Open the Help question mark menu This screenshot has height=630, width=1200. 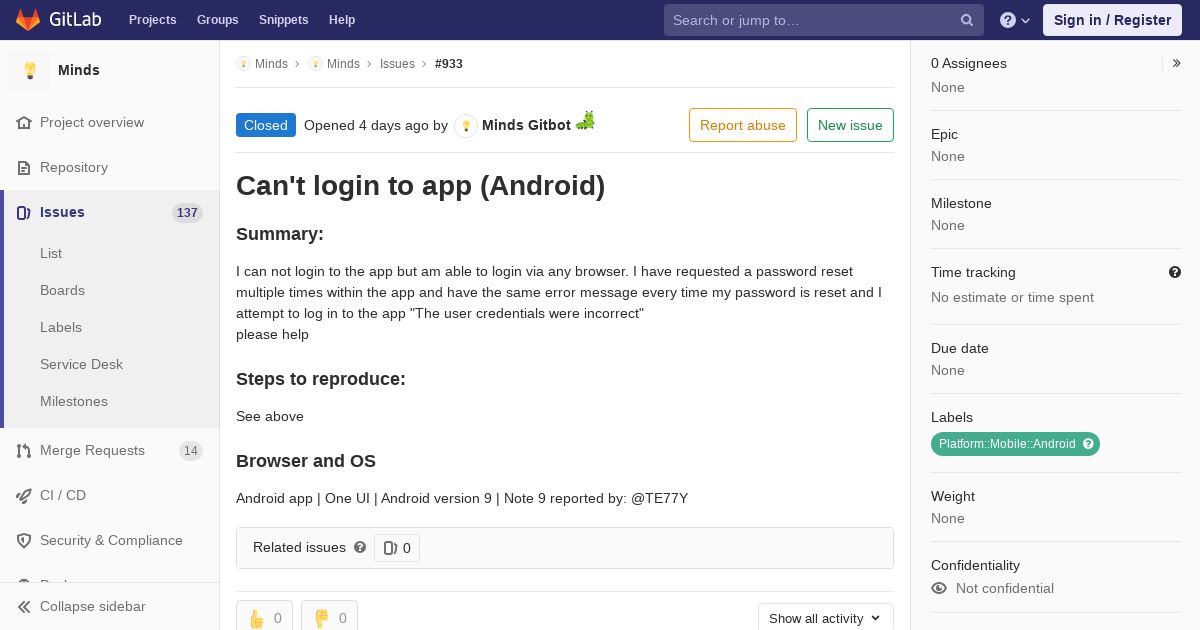point(1015,20)
